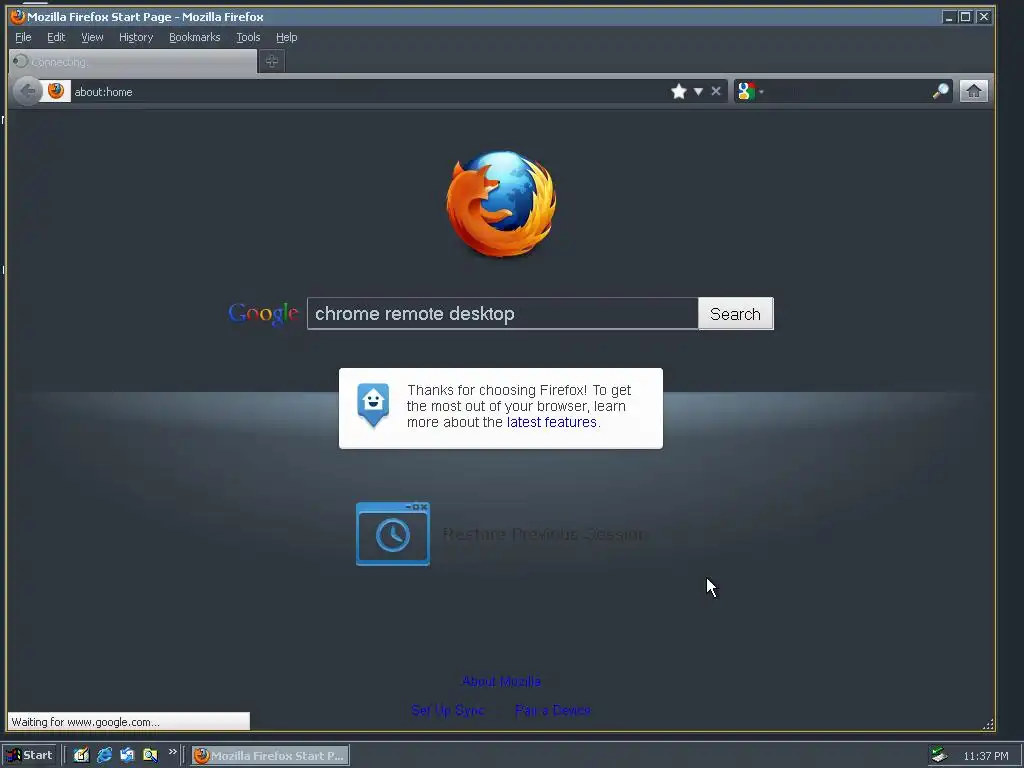Open the File menu

coord(23,37)
